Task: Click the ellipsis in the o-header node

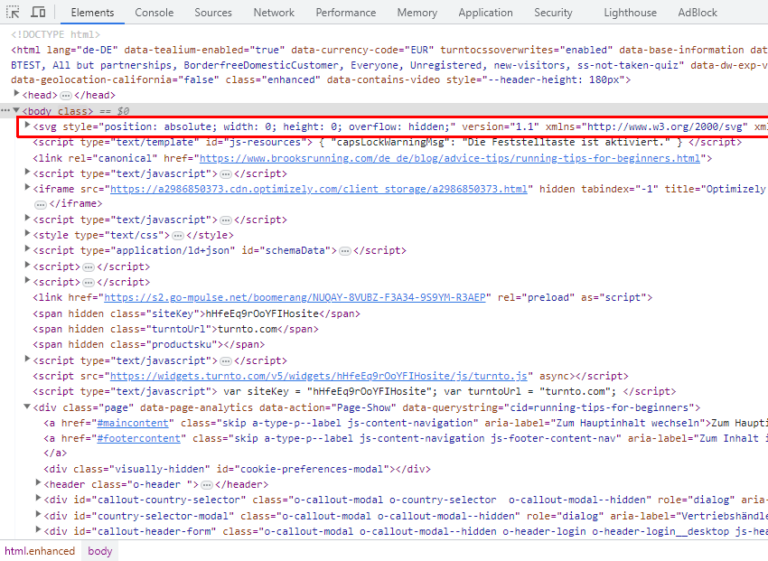Action: click(x=207, y=485)
